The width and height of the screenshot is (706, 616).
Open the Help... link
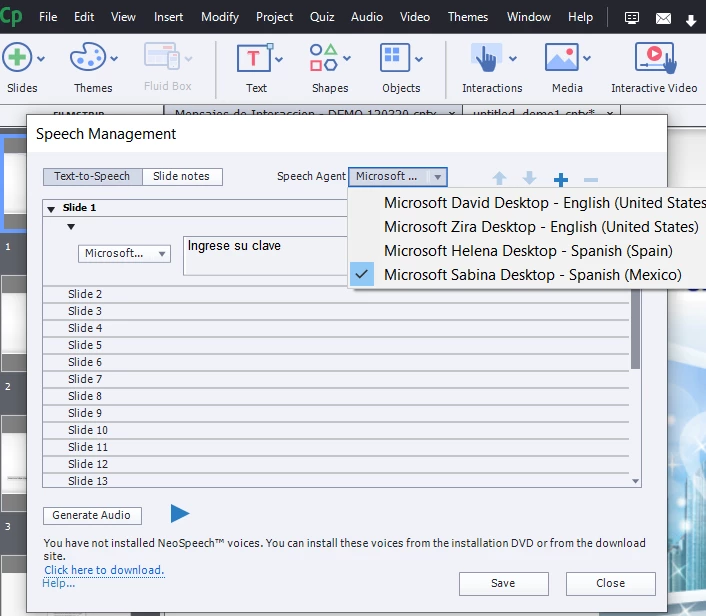(x=59, y=584)
